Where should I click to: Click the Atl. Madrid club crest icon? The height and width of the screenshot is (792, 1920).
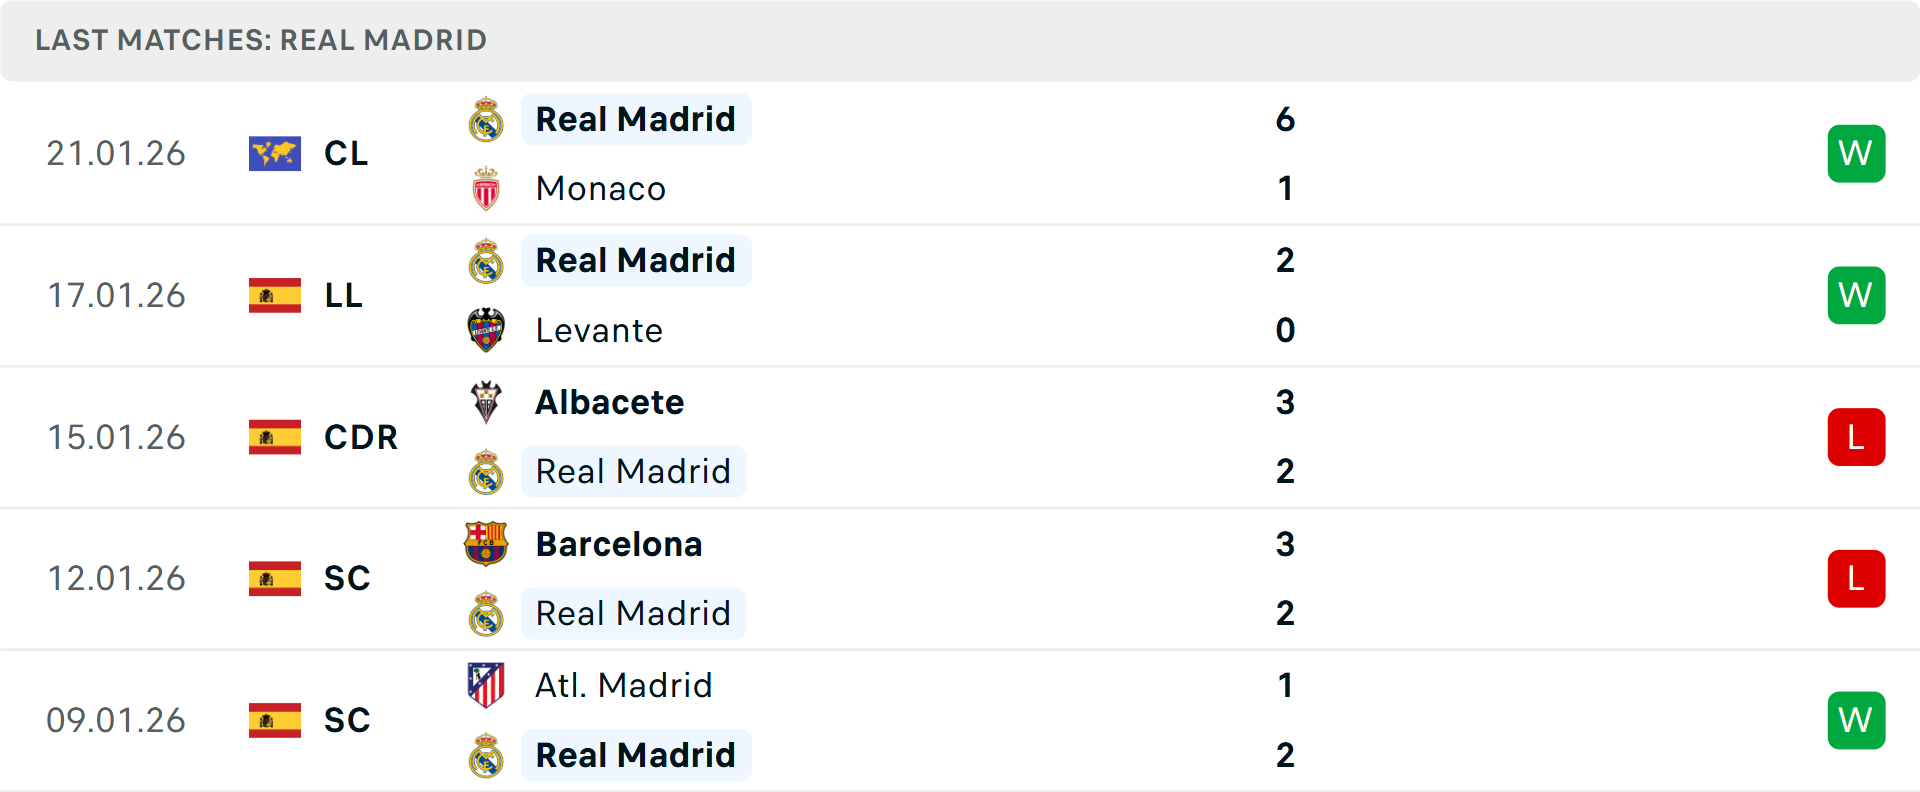click(486, 685)
